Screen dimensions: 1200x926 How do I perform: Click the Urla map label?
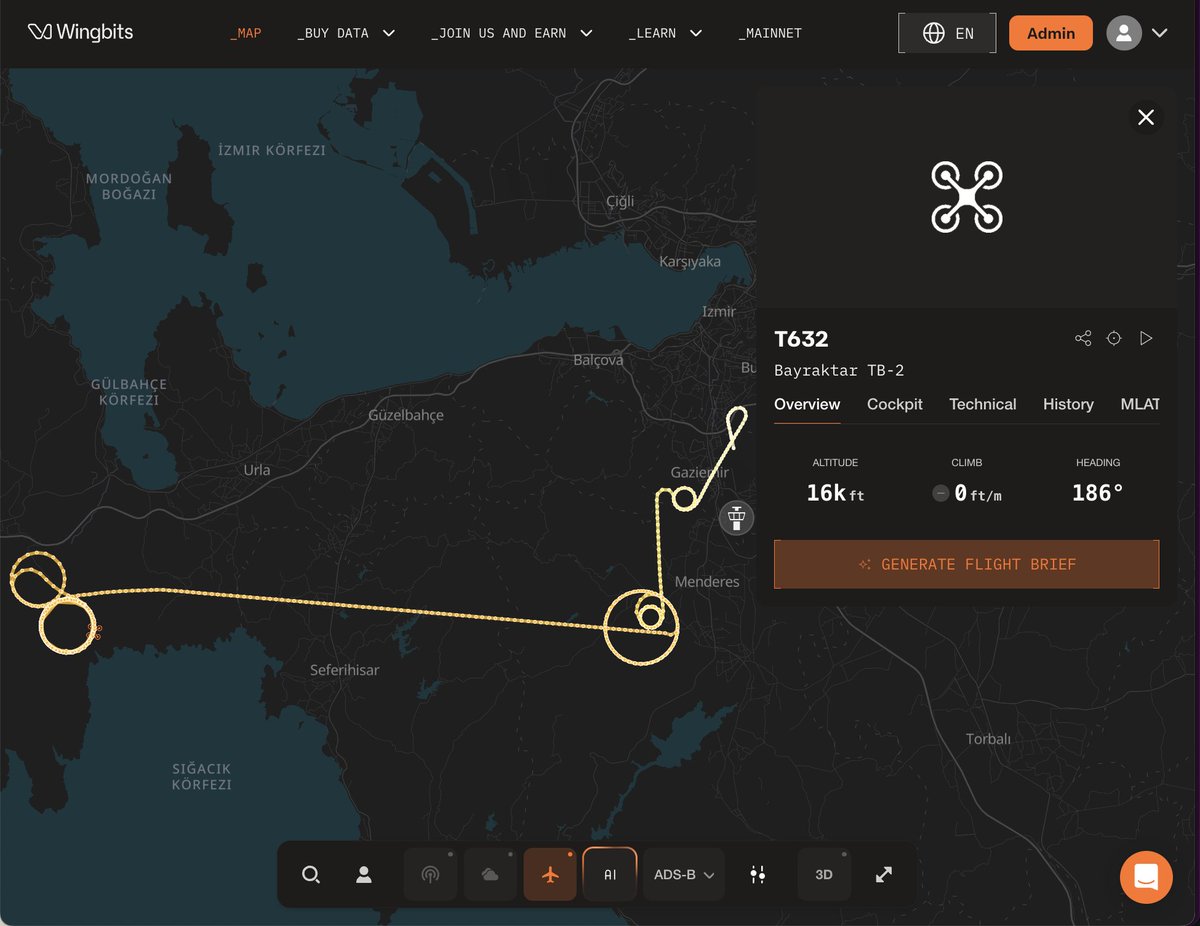(x=257, y=470)
